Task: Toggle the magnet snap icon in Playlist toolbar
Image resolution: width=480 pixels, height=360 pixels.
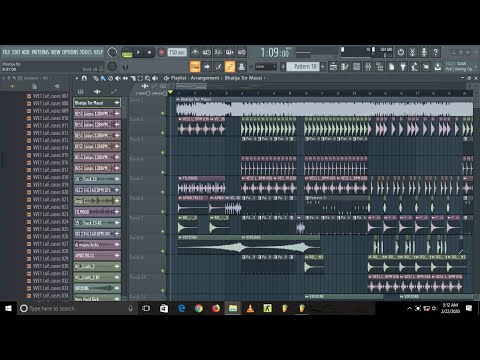Action: [84, 78]
